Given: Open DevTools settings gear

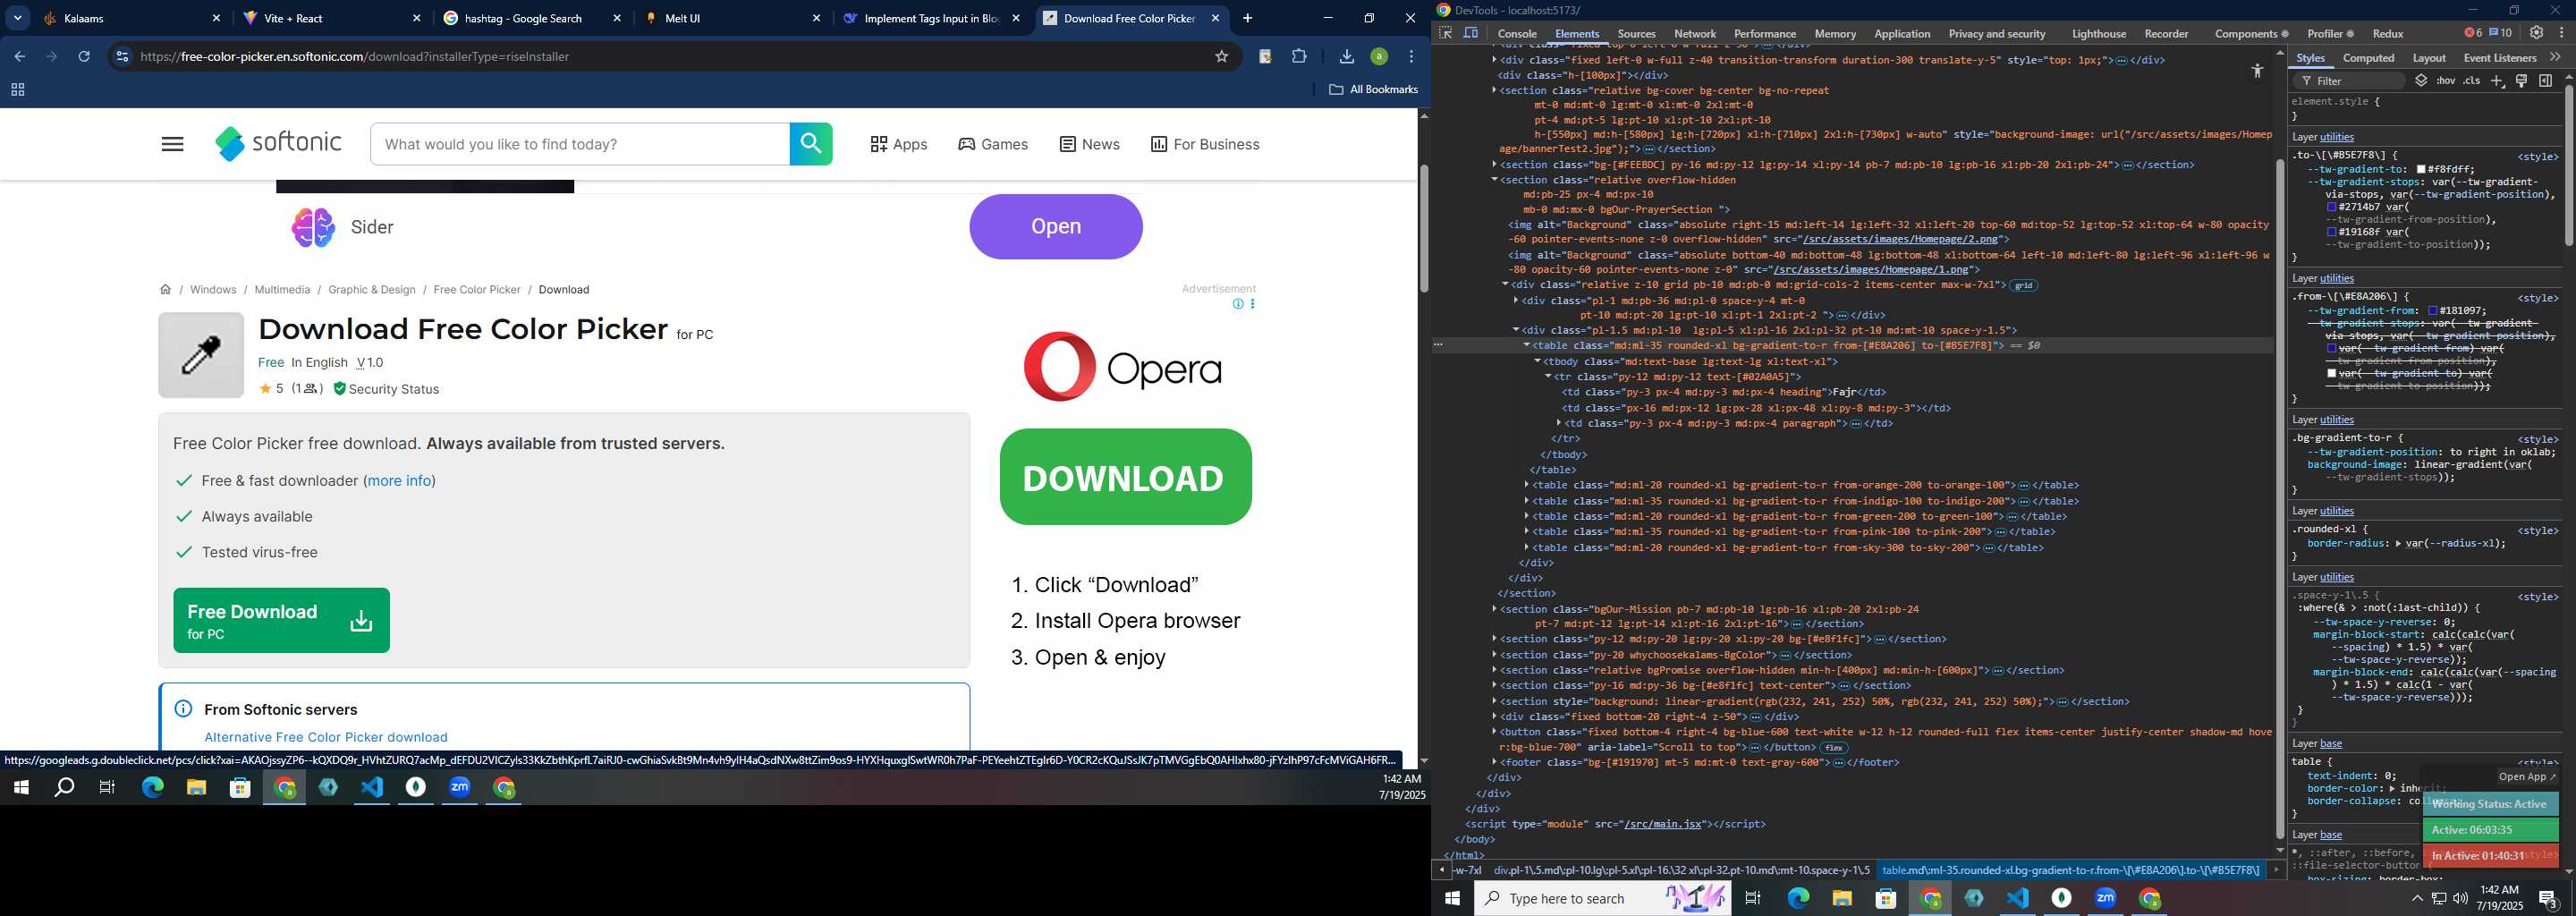Looking at the screenshot, I should click(2537, 33).
